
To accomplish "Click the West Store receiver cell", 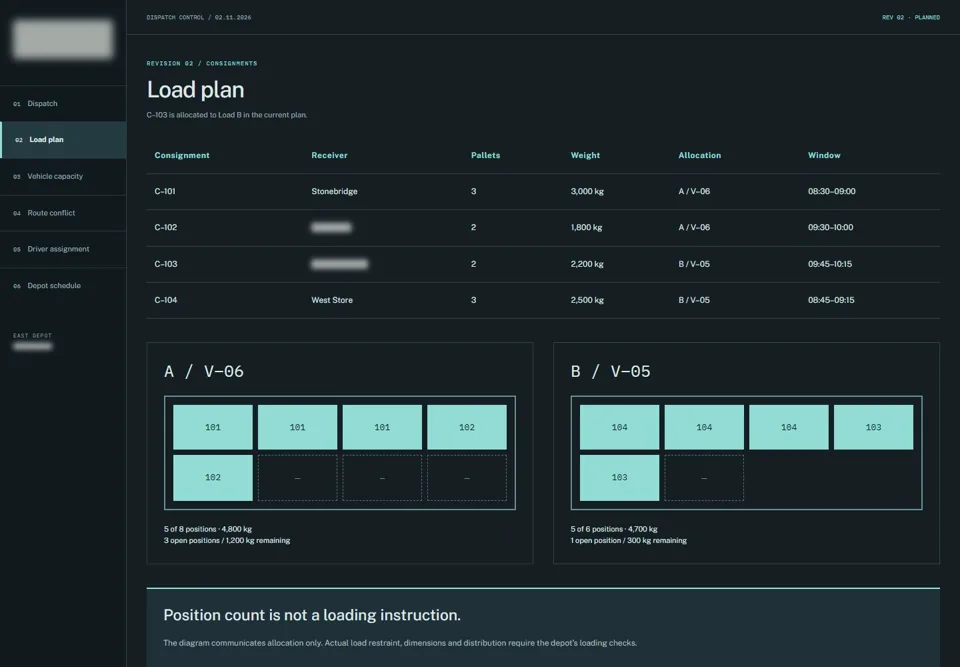I will coord(332,300).
